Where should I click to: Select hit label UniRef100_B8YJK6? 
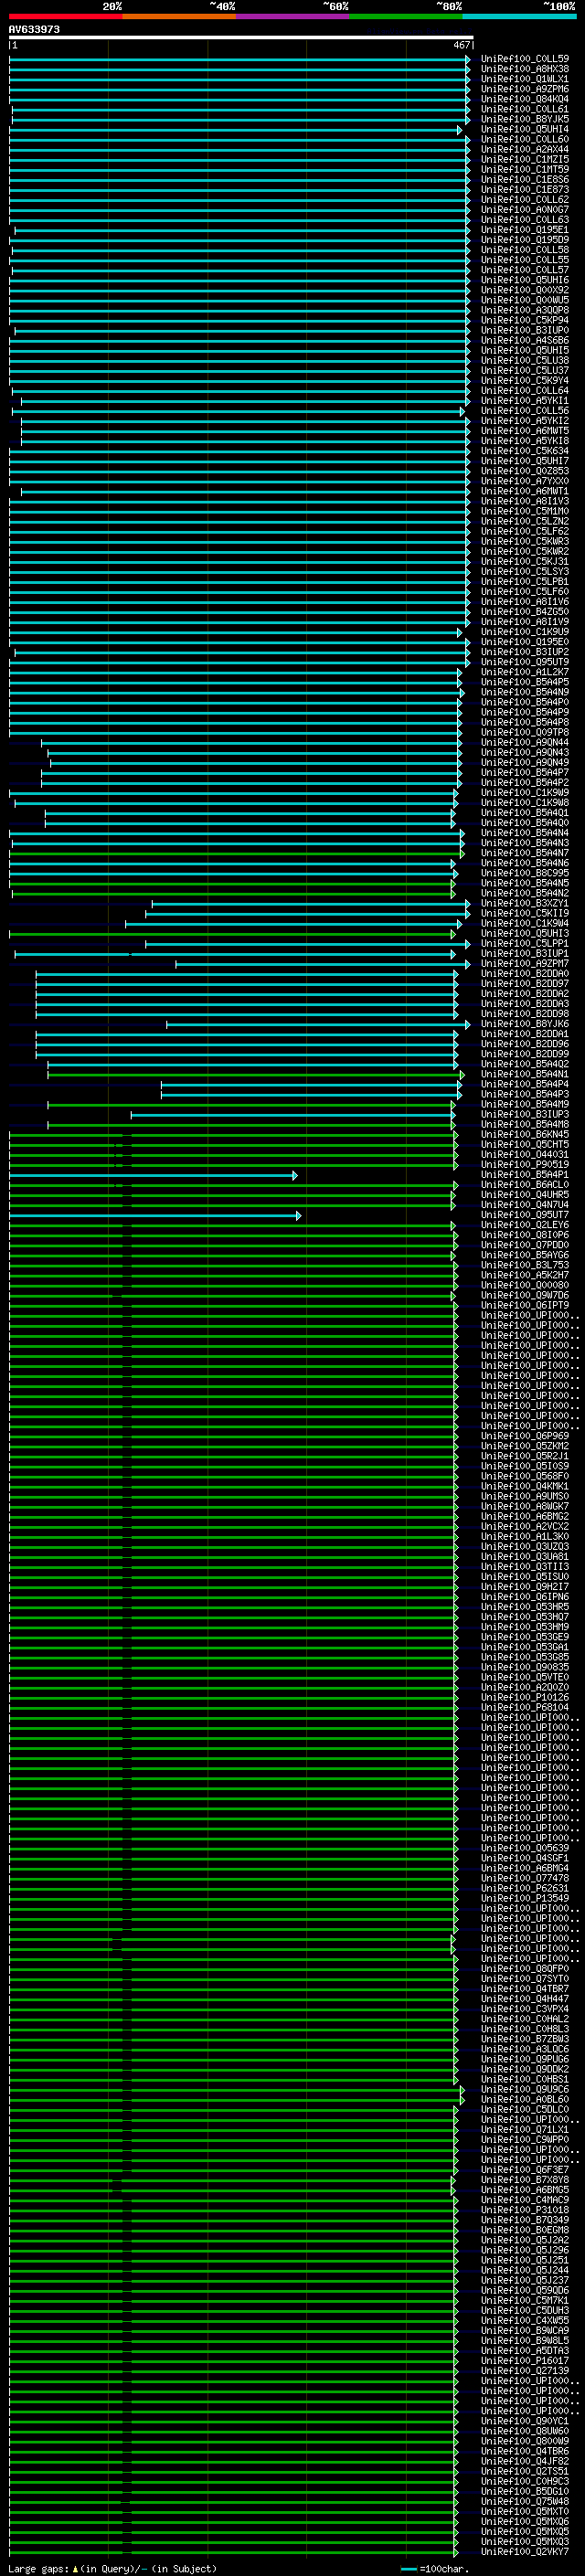[525, 1024]
